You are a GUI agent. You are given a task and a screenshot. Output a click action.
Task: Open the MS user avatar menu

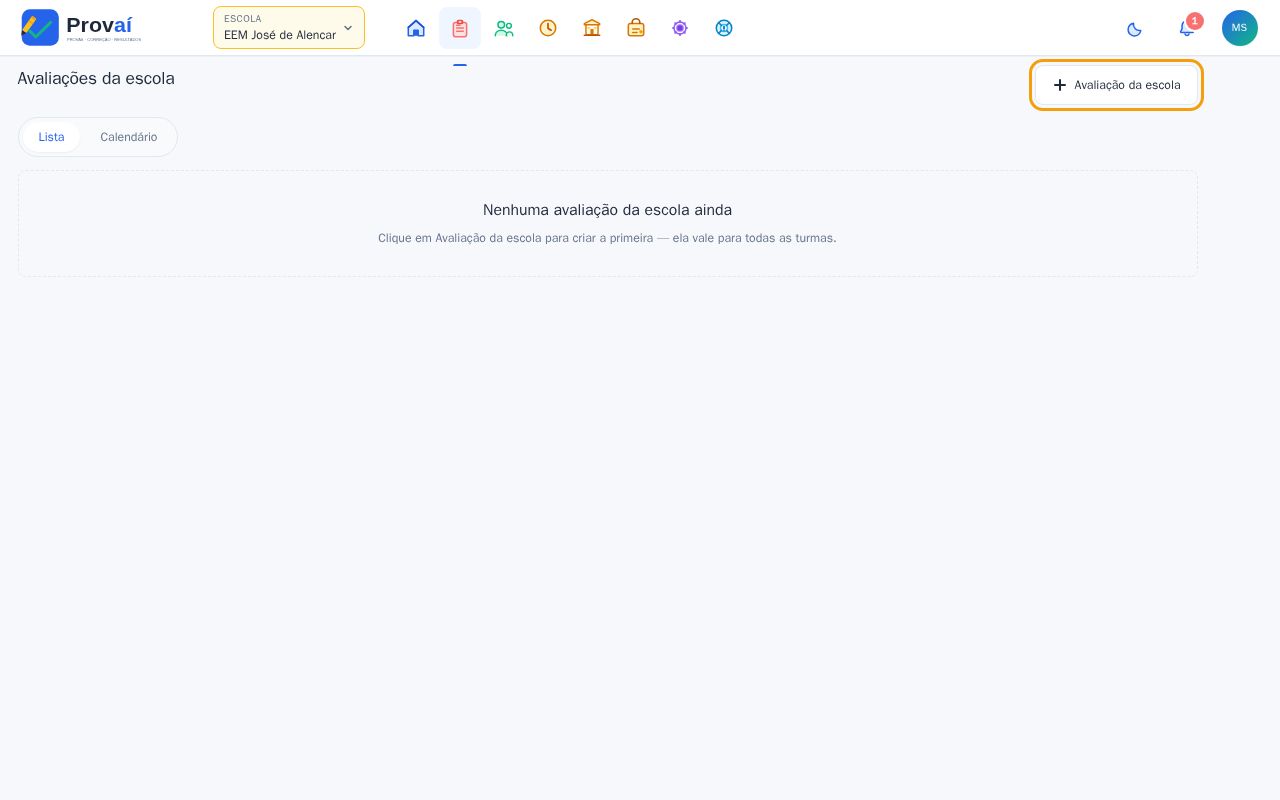1240,28
